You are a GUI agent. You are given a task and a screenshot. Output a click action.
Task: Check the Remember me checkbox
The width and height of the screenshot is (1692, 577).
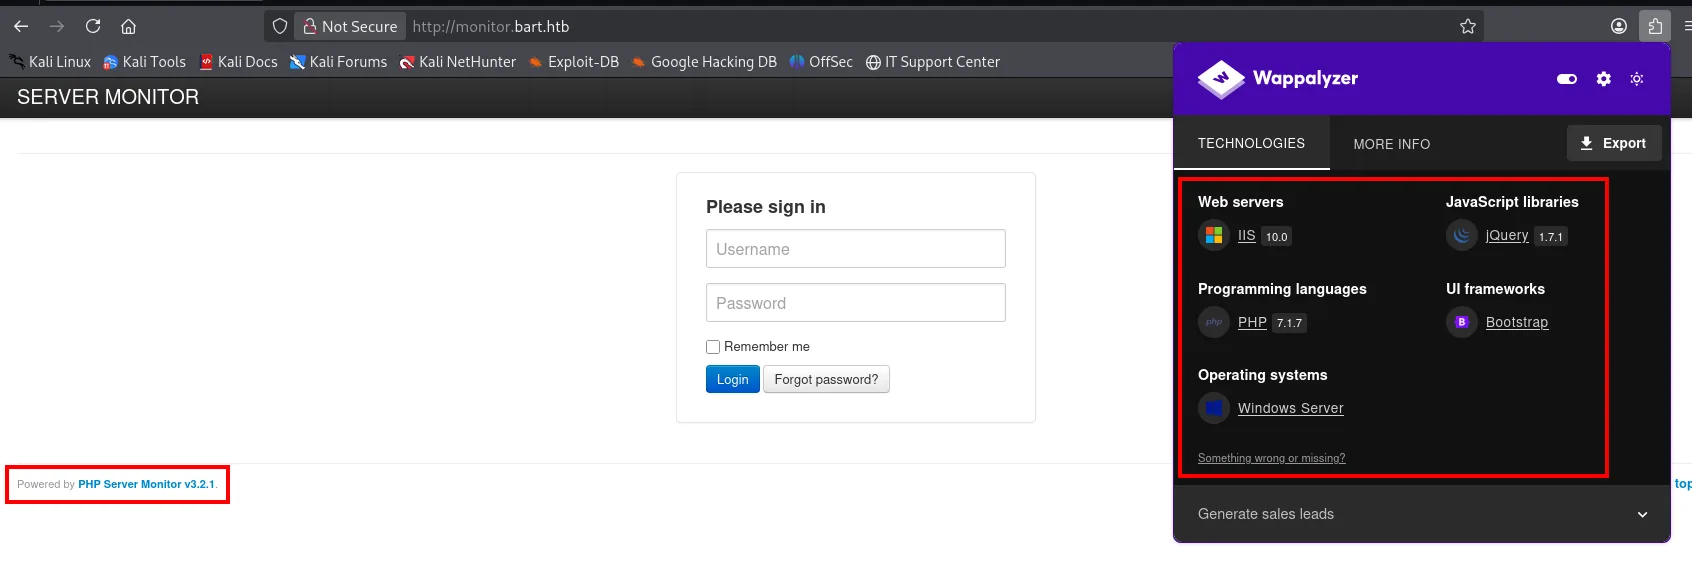(713, 347)
